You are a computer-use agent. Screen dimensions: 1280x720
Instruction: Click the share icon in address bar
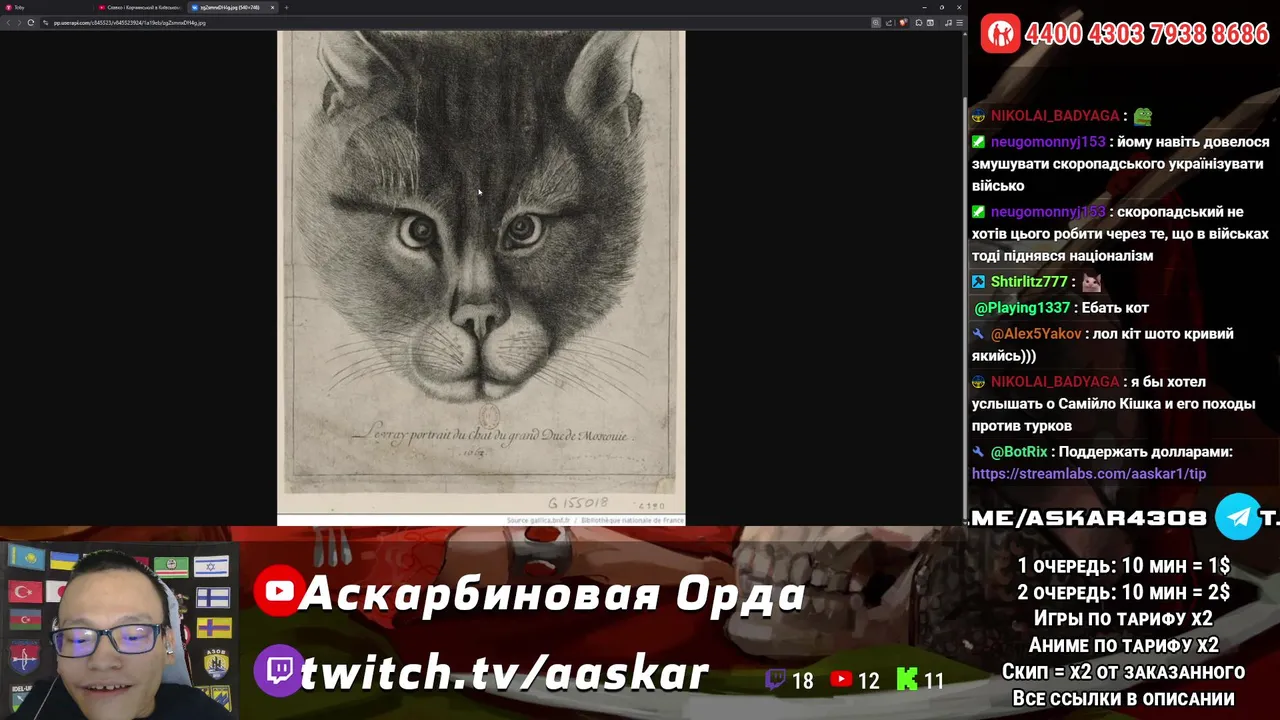[x=889, y=22]
